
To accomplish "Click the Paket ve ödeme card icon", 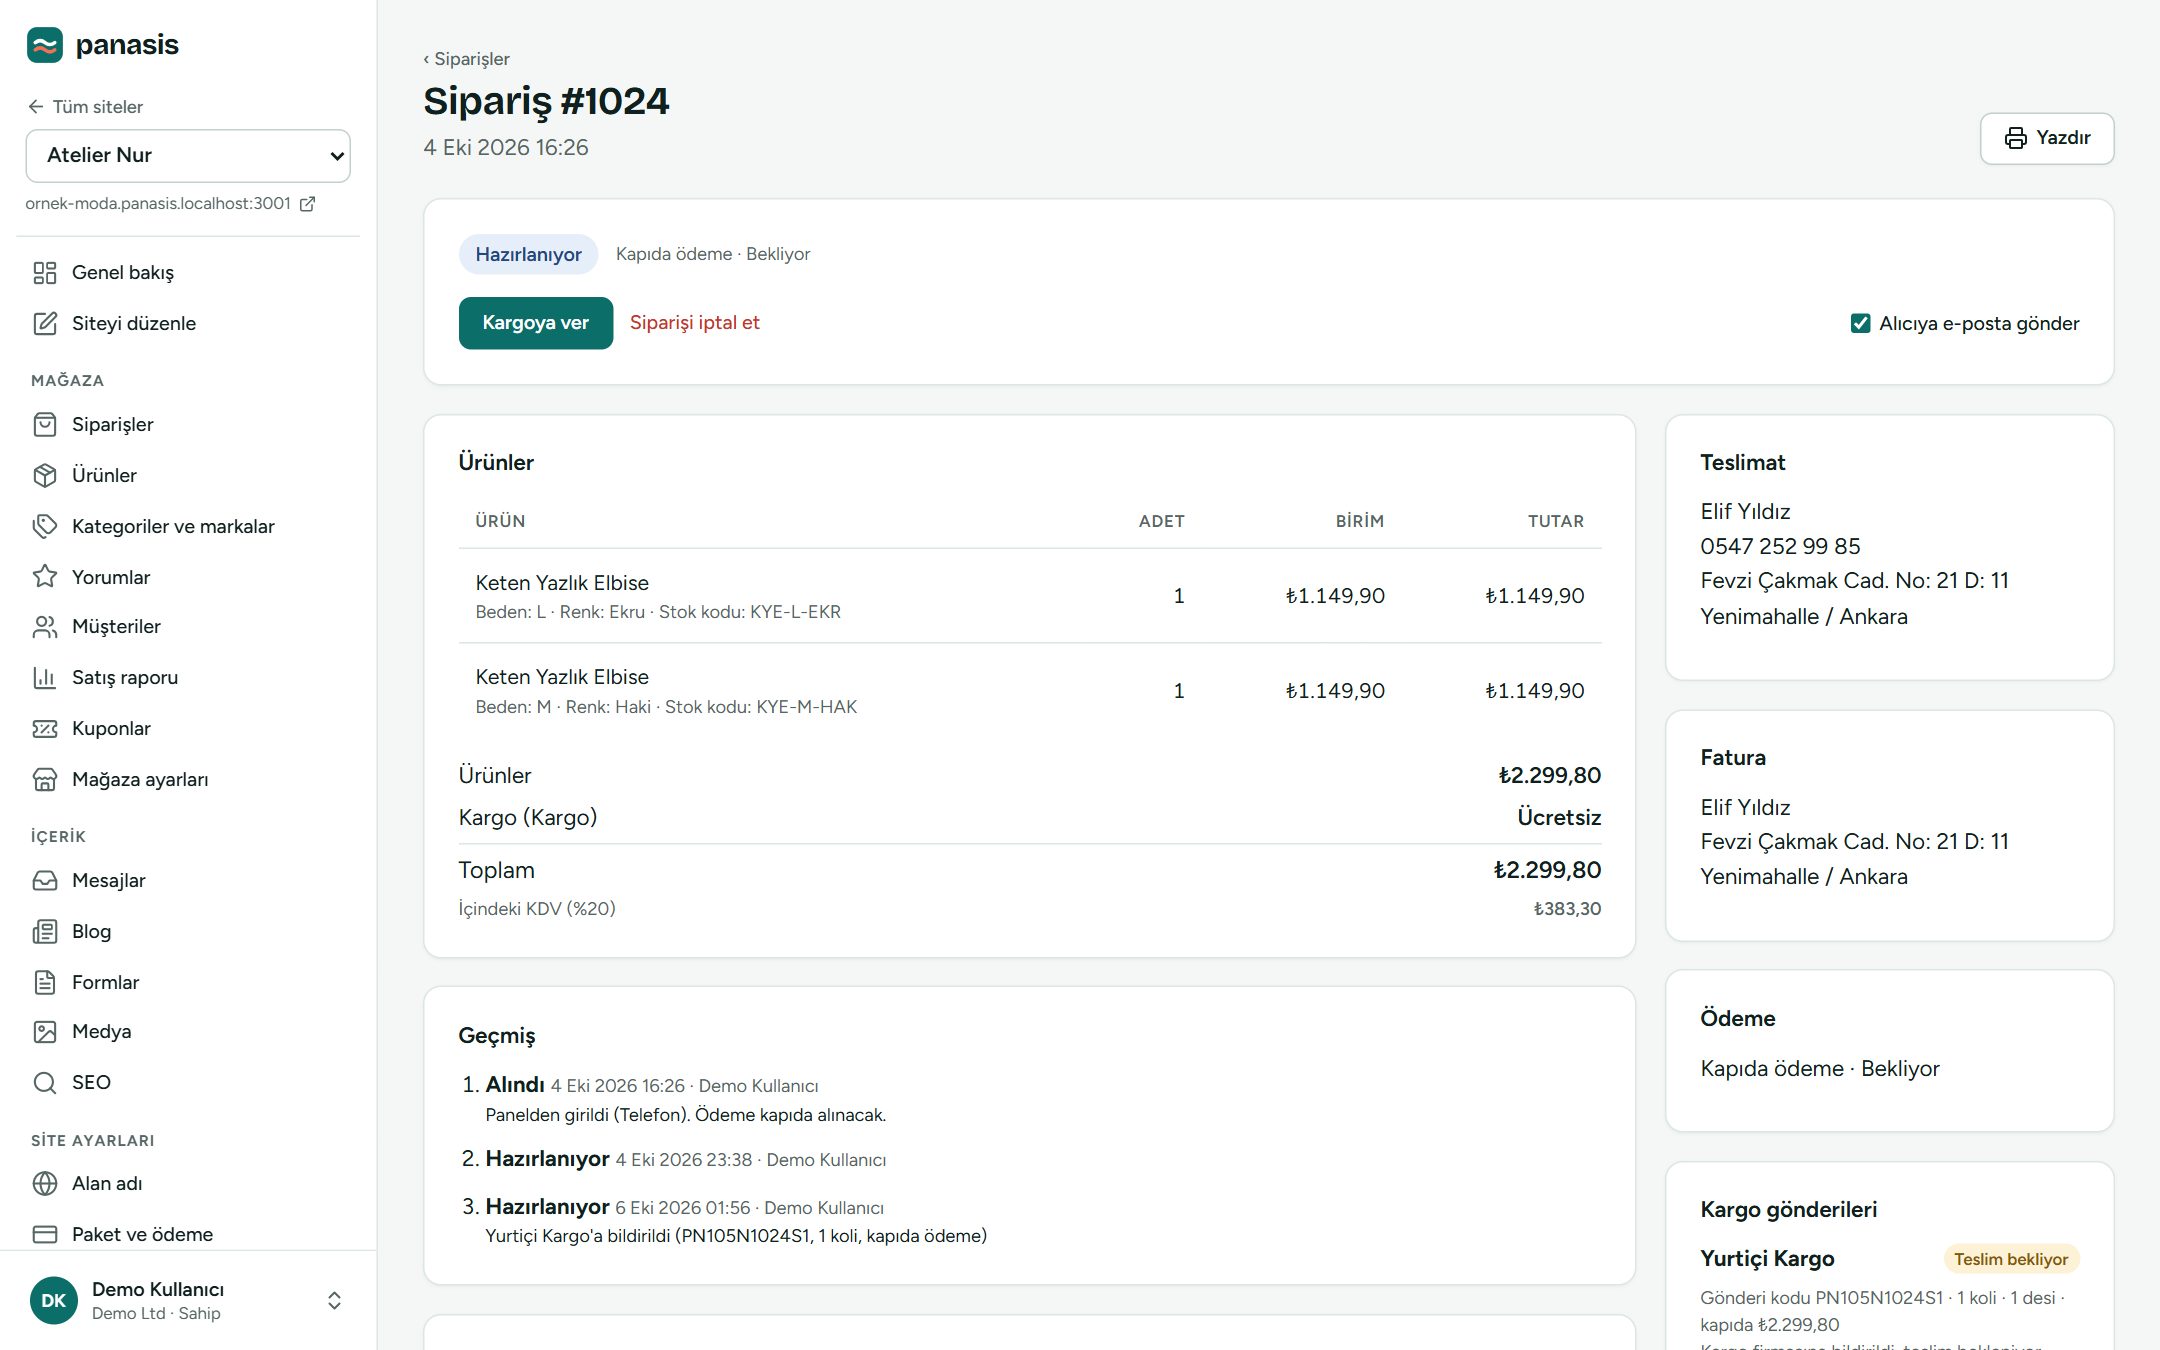I will 45,1235.
